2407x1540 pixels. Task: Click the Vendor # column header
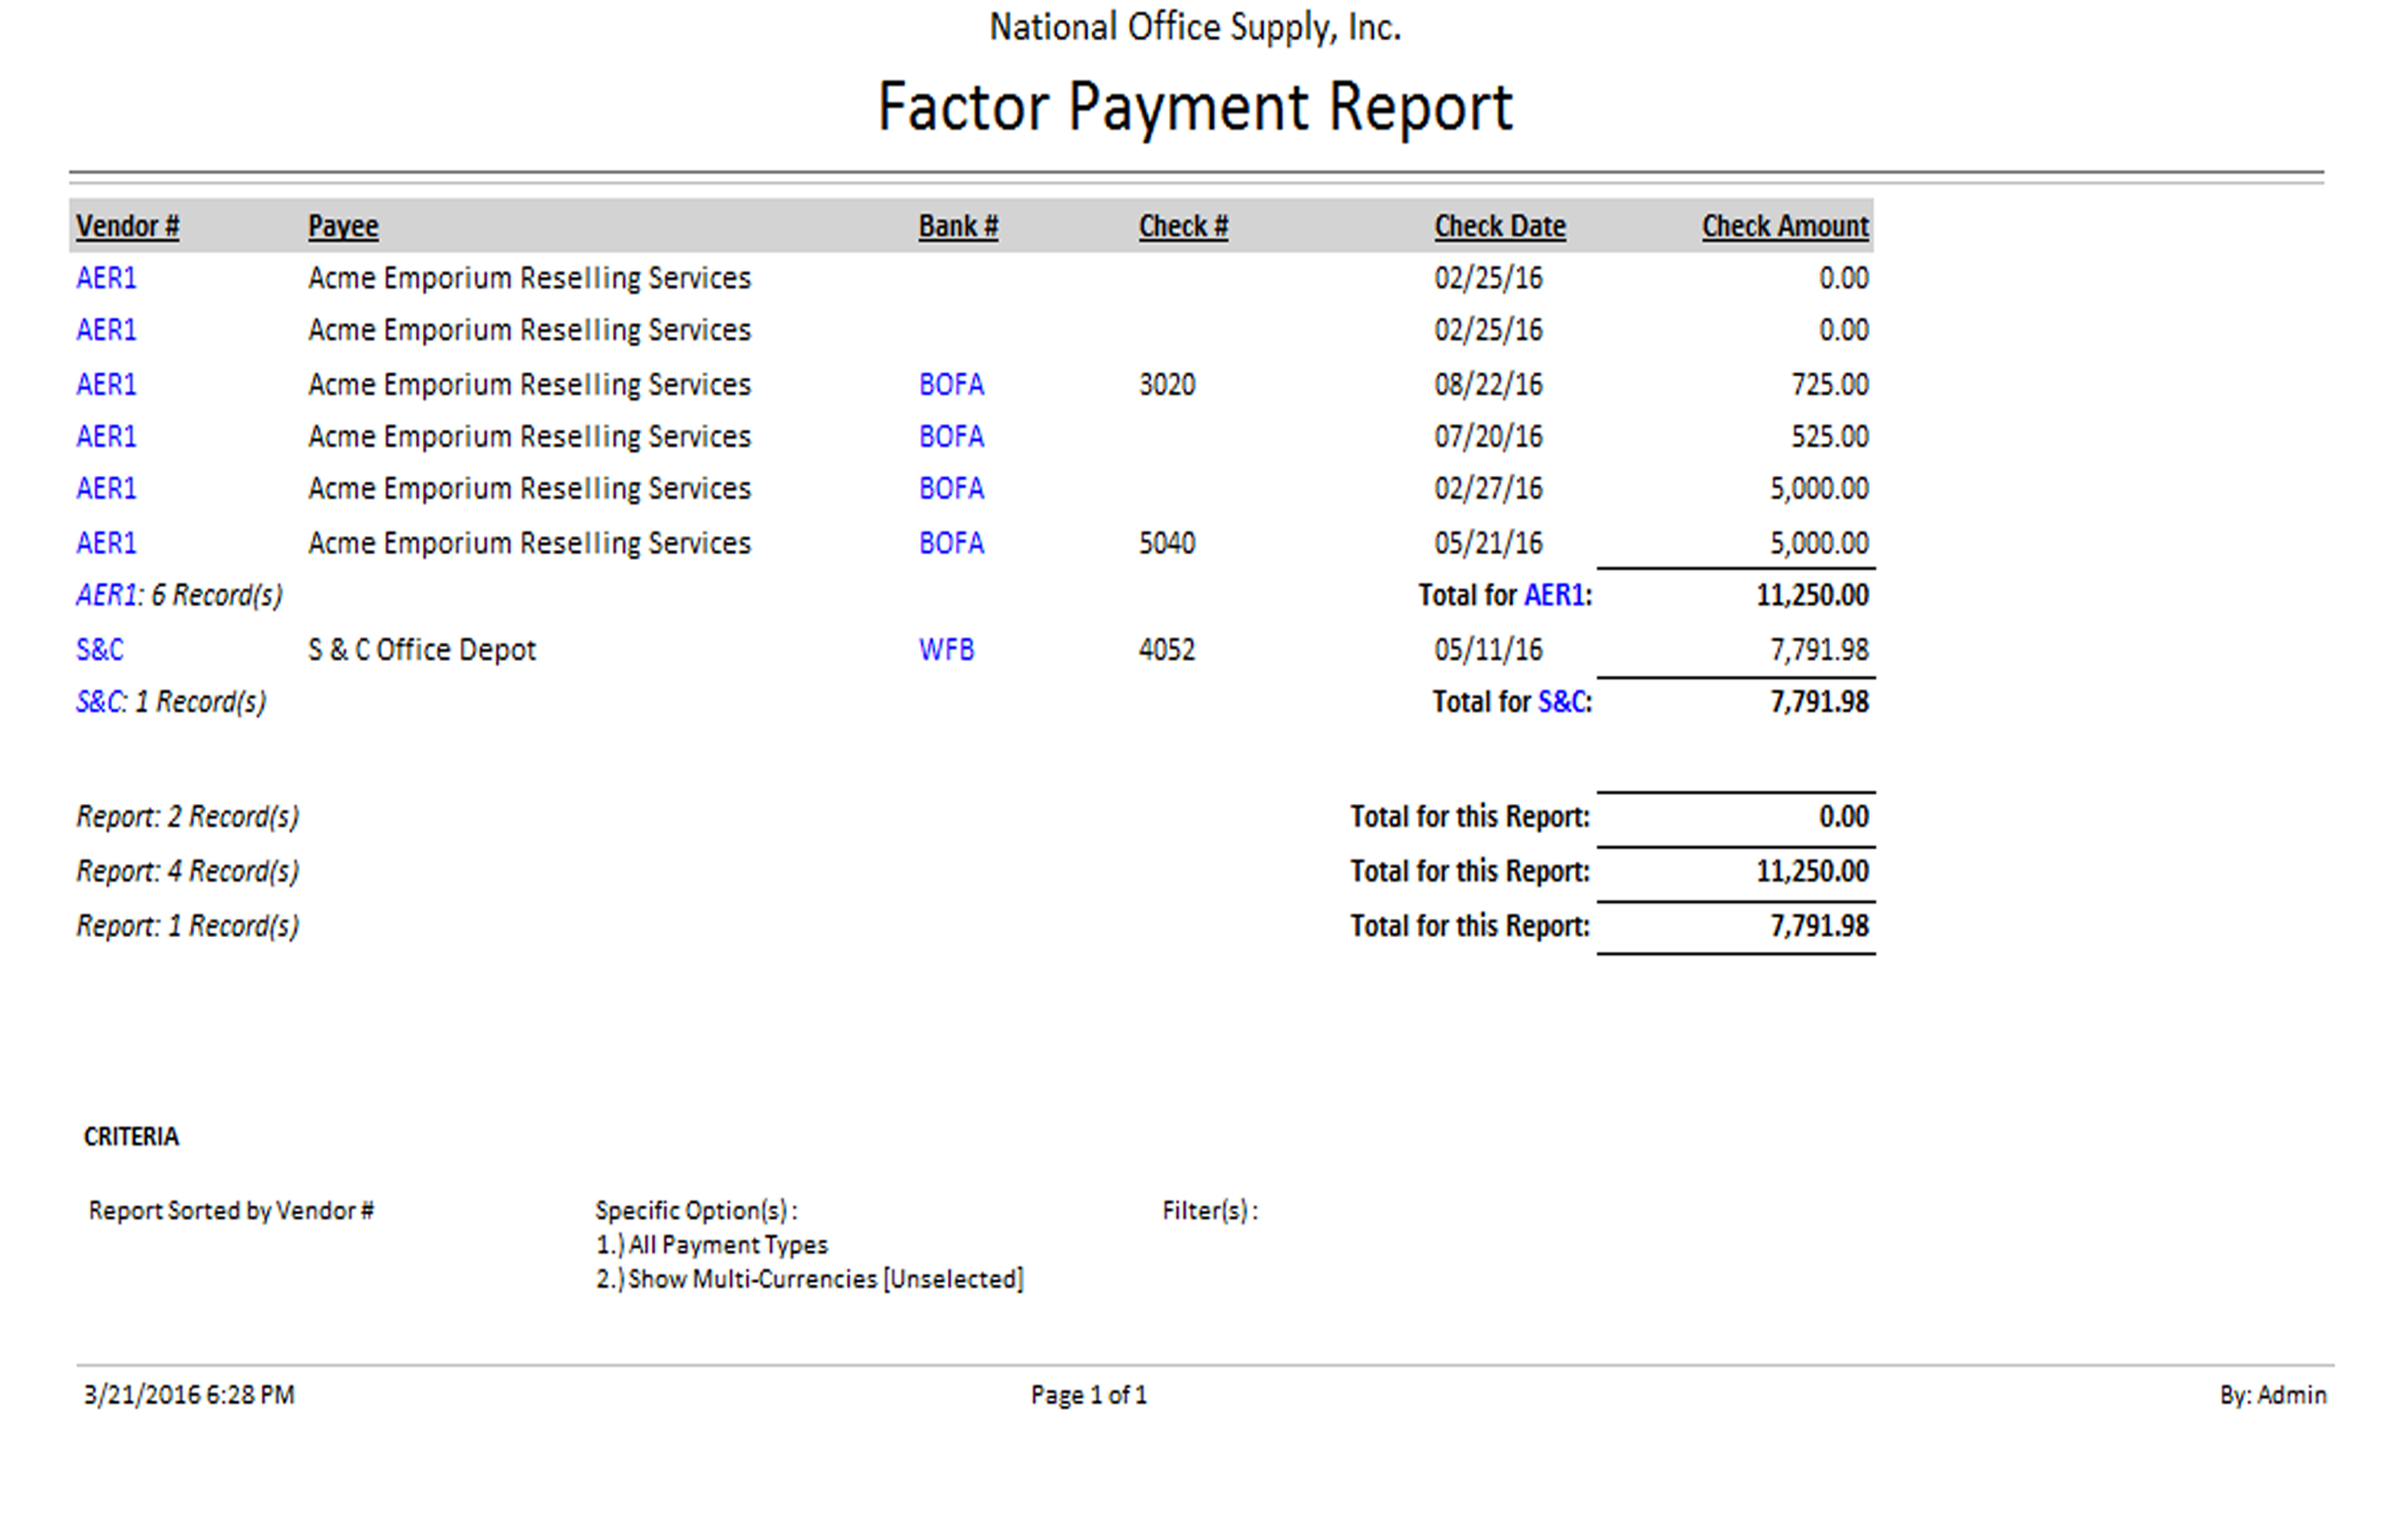[x=127, y=227]
